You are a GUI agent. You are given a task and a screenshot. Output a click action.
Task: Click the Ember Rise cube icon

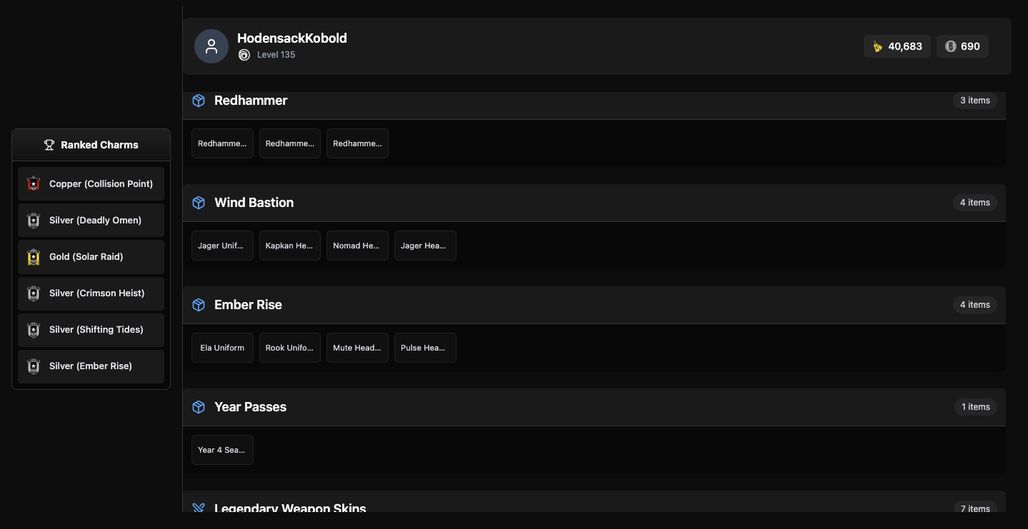pyautogui.click(x=199, y=305)
